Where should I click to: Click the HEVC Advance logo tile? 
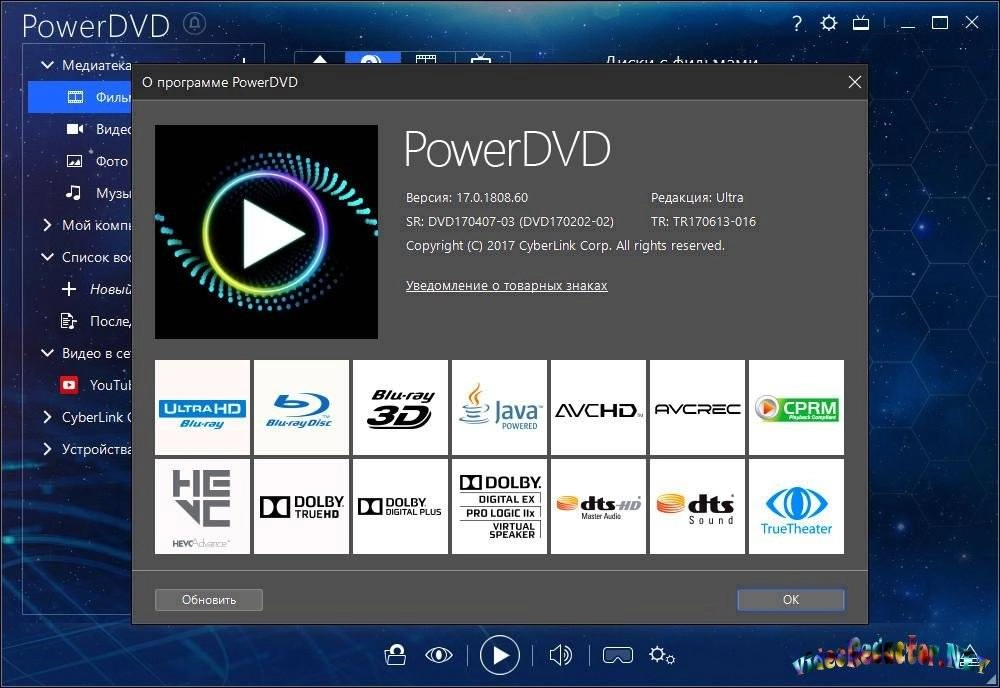[x=202, y=506]
